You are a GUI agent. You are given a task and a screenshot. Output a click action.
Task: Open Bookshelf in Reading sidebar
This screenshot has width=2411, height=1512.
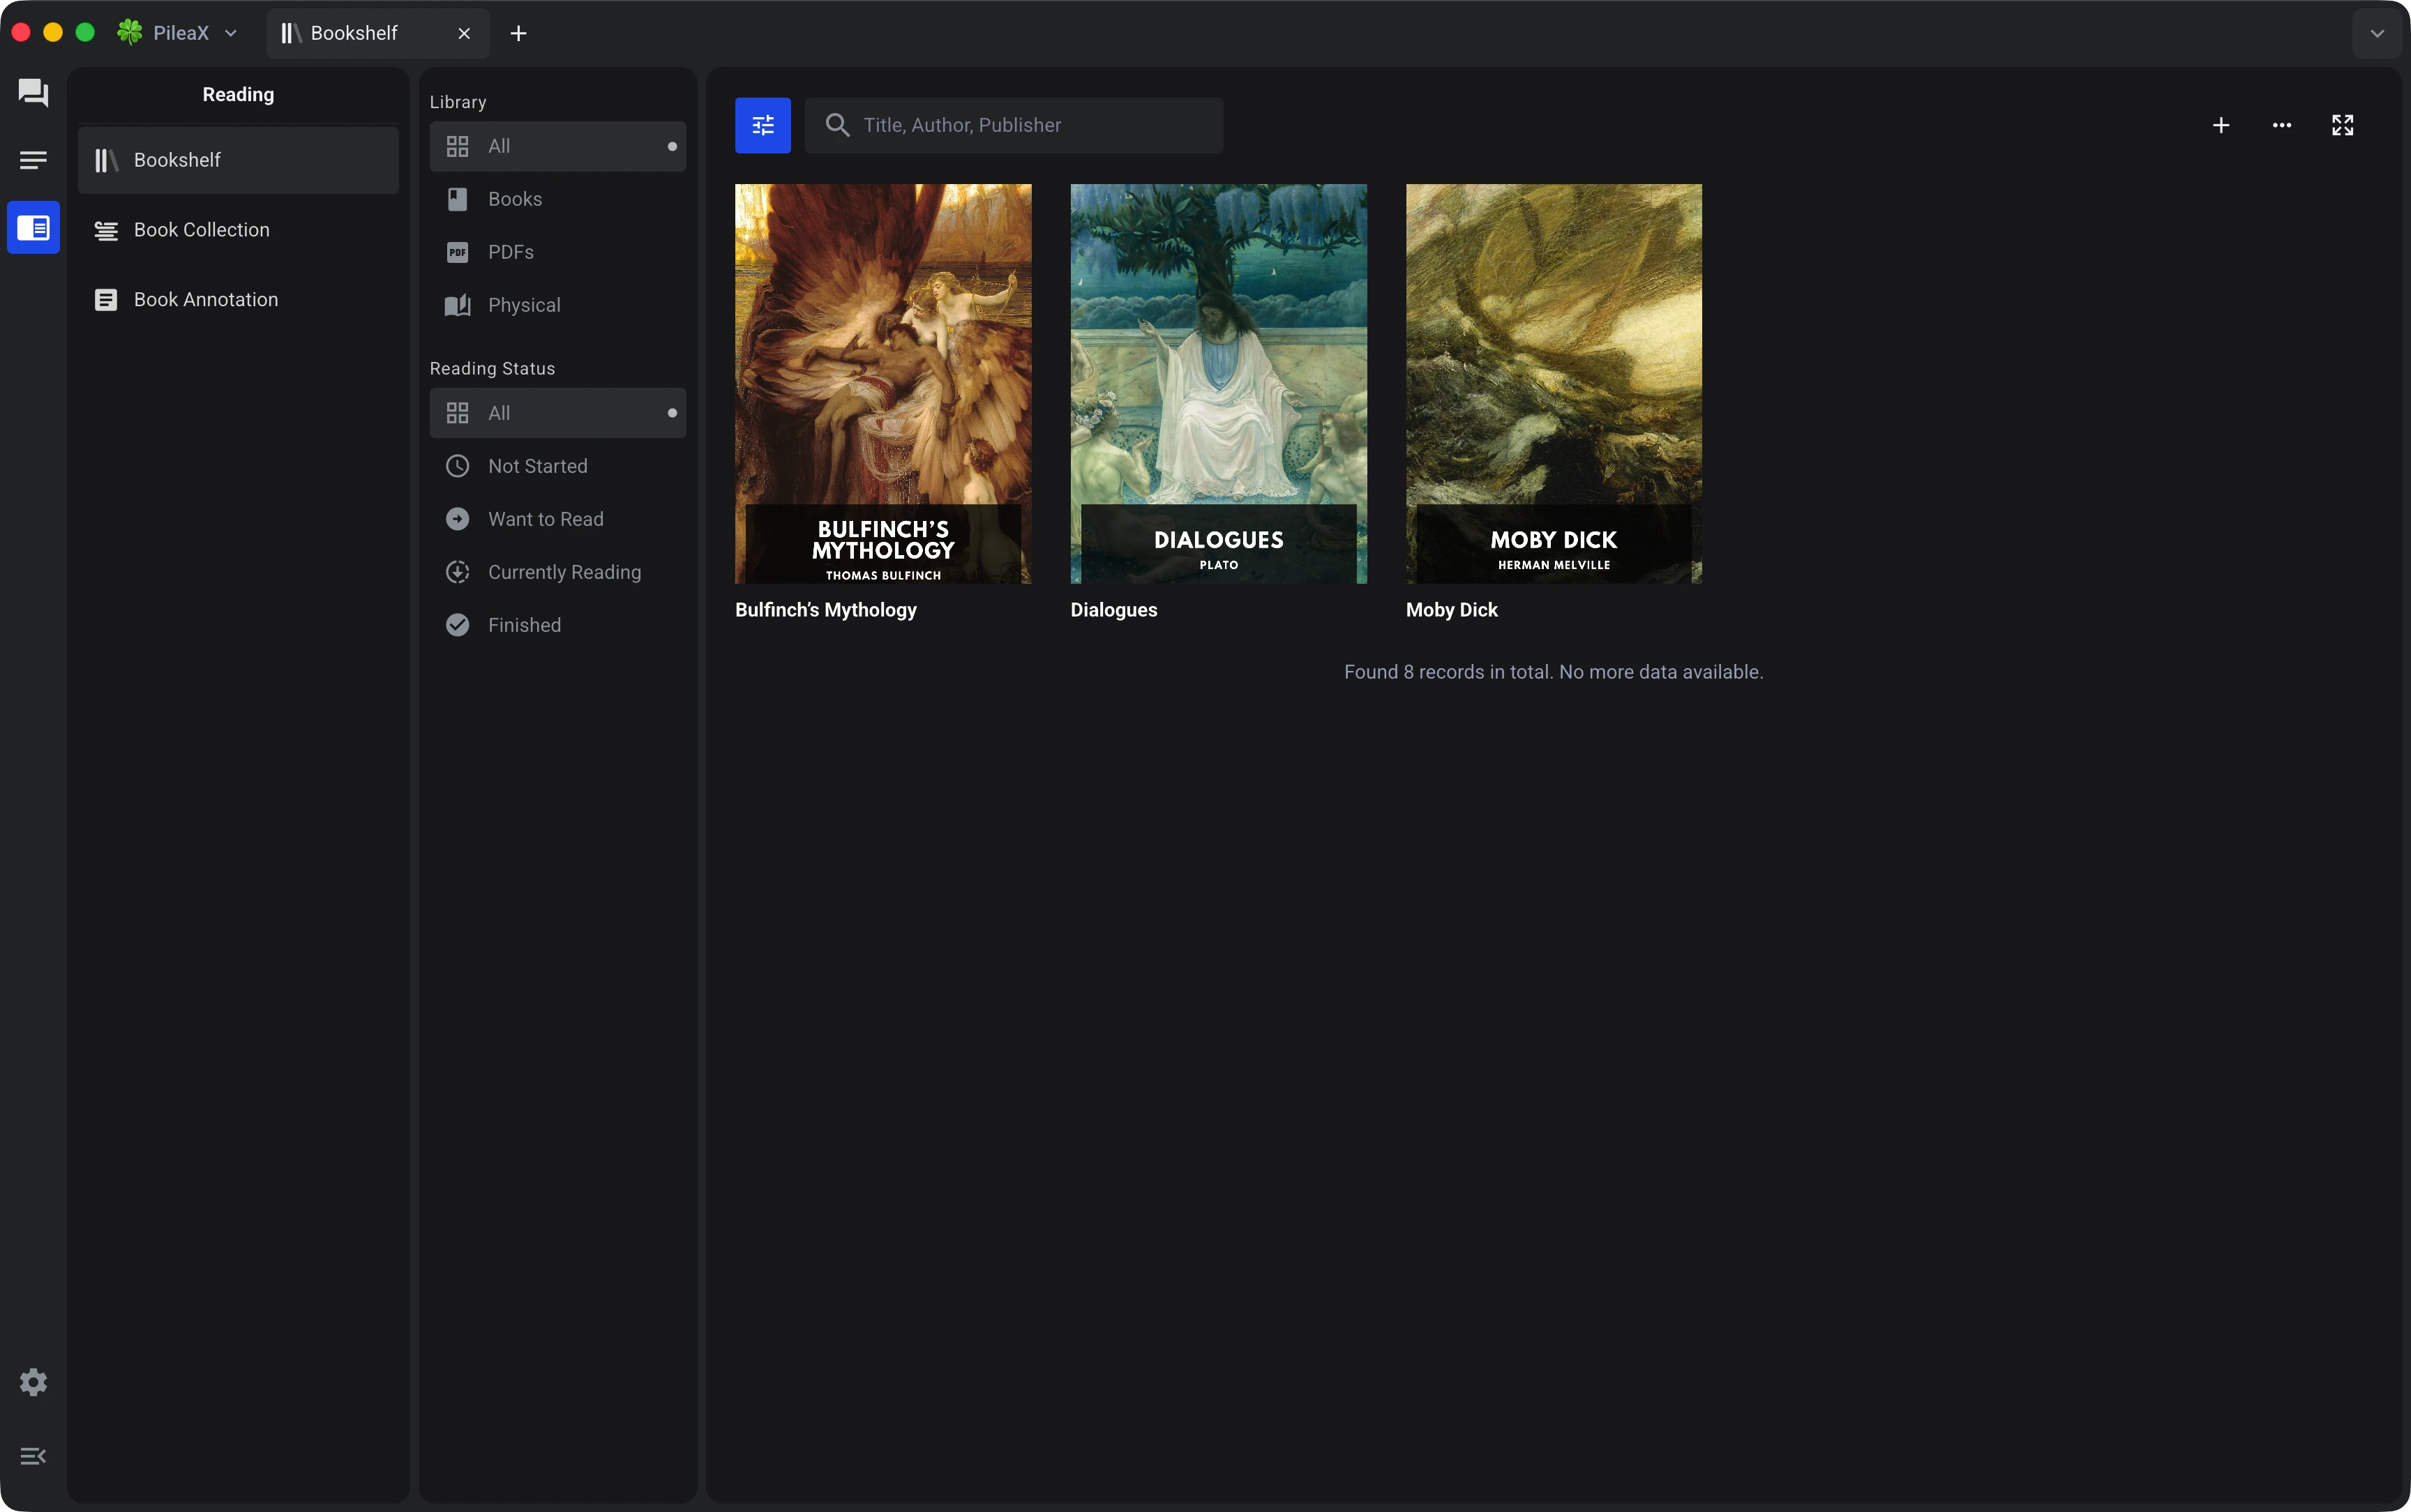tap(238, 160)
